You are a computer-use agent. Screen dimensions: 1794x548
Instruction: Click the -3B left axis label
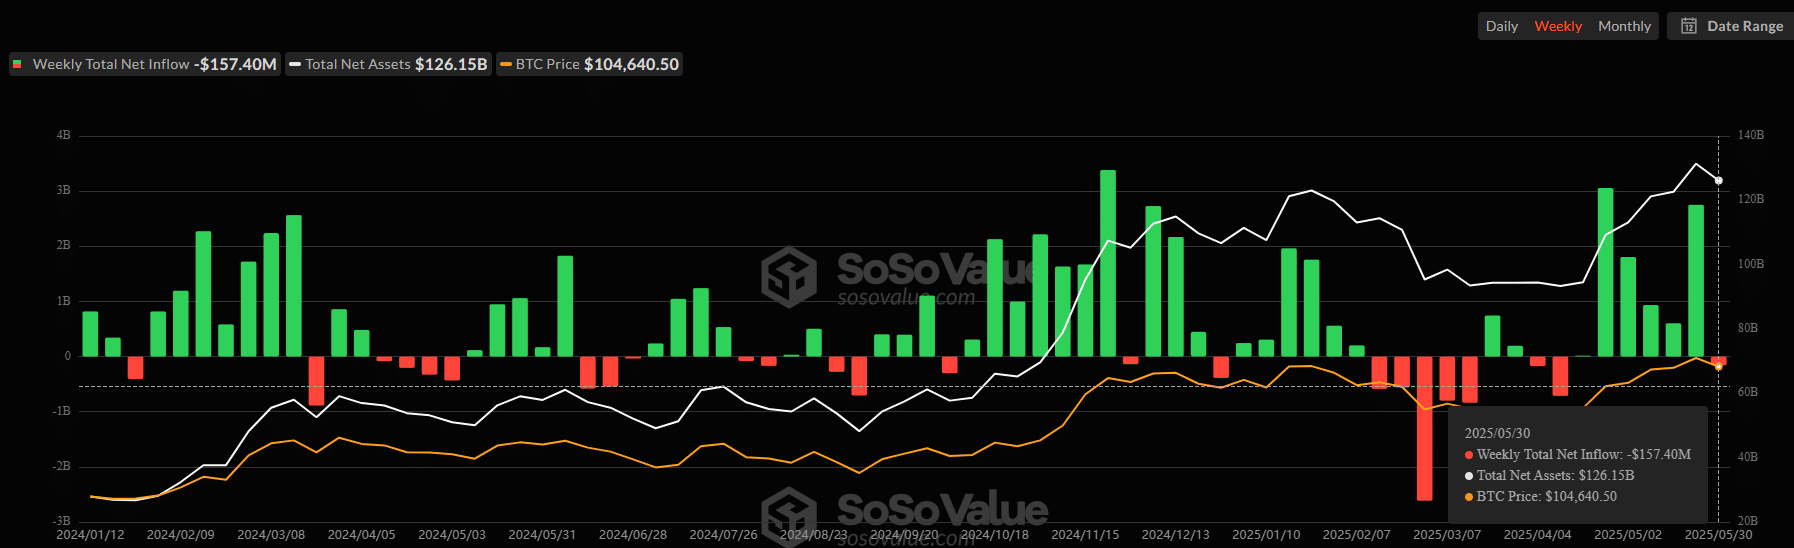click(x=62, y=521)
